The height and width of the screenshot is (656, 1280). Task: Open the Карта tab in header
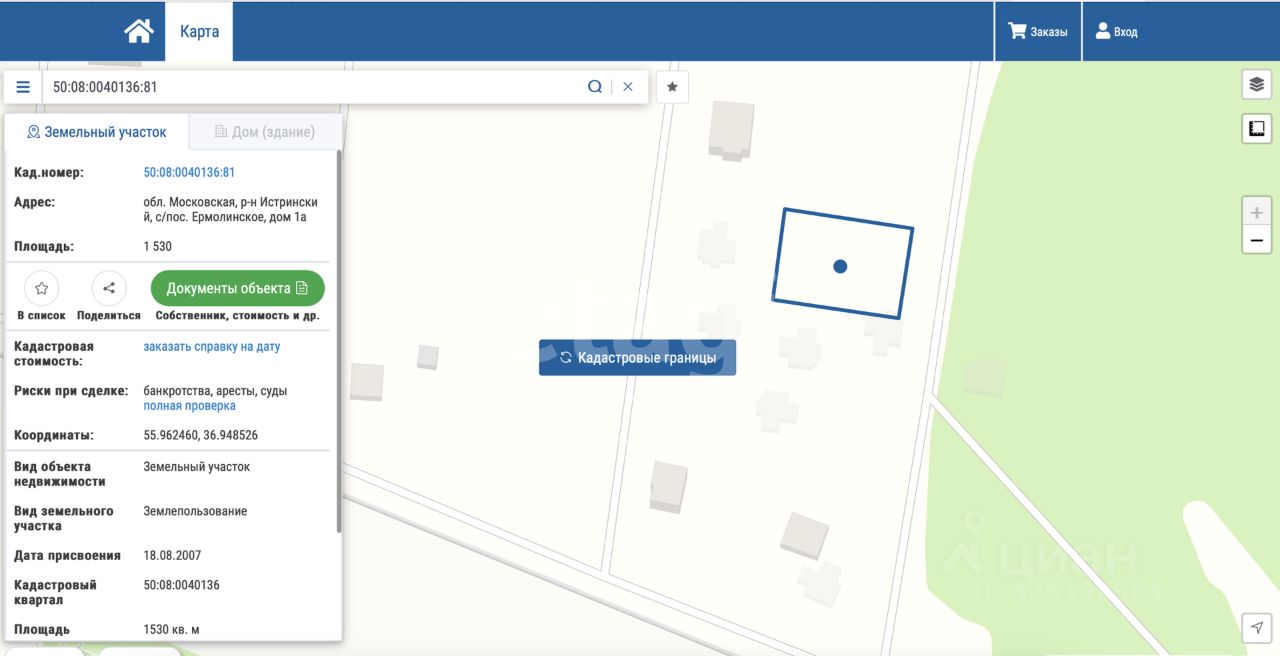click(199, 31)
